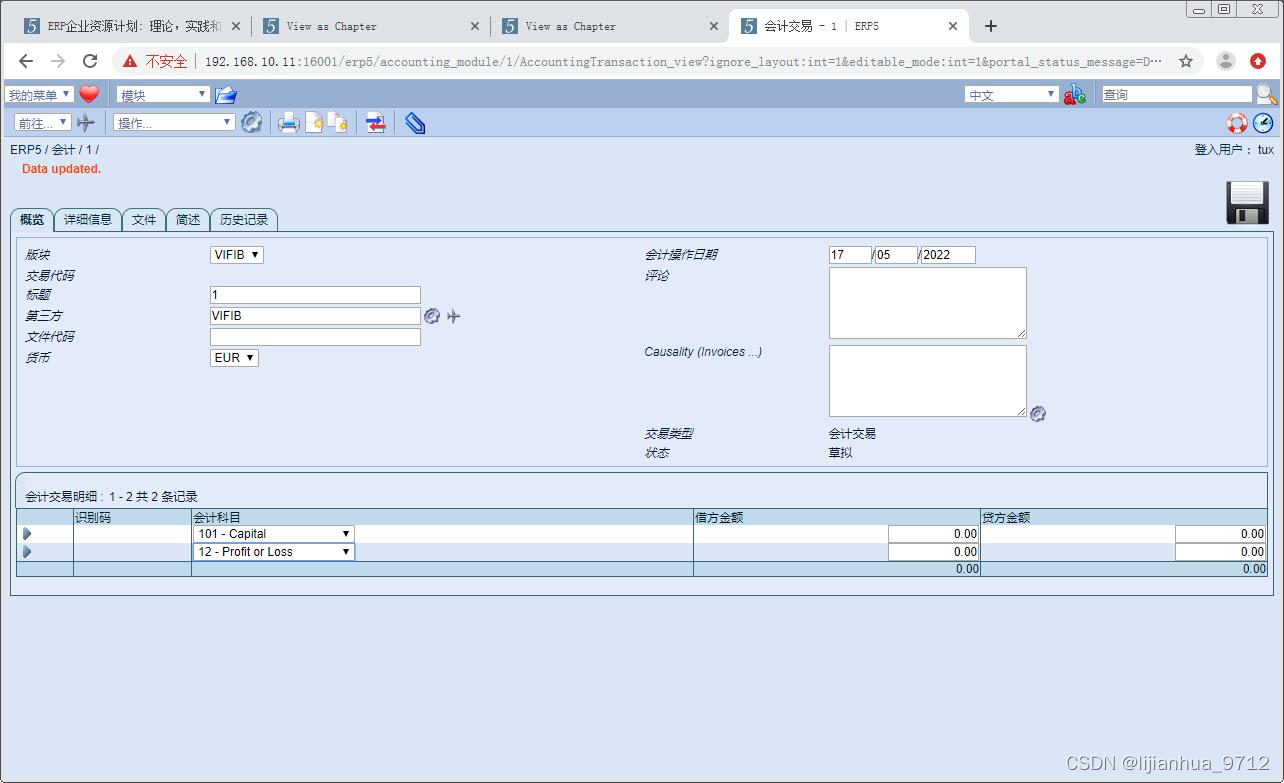Viewport: 1284px width, 783px height.
Task: Open the 12 - Profit or Loss dropdown
Action: (272, 551)
